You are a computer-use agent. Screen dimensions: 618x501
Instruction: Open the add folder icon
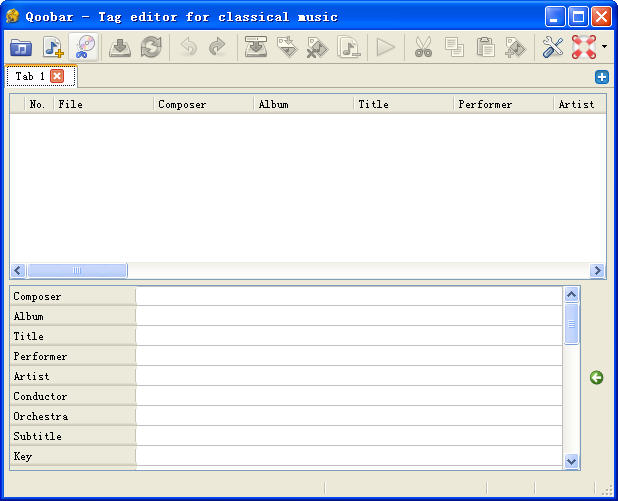coord(21,48)
